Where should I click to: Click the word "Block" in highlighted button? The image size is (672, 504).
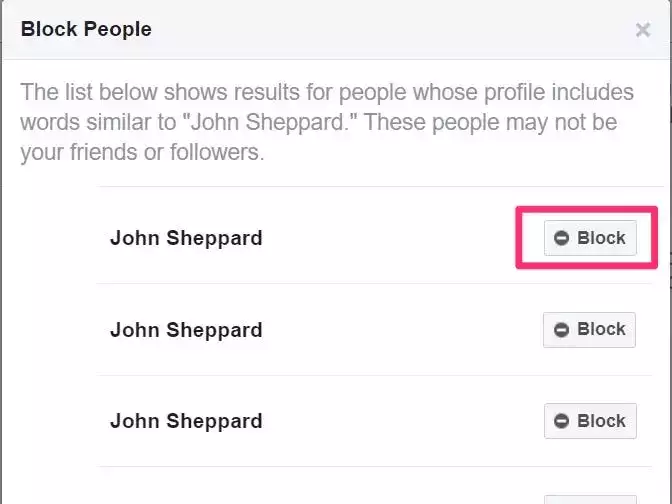601,238
